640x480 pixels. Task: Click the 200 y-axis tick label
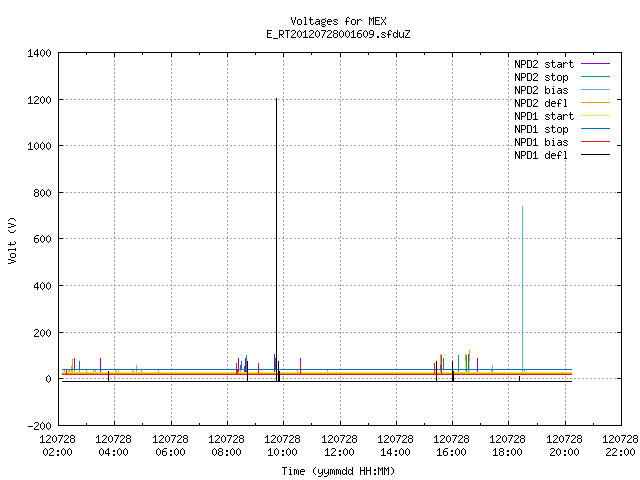[x=42, y=333]
